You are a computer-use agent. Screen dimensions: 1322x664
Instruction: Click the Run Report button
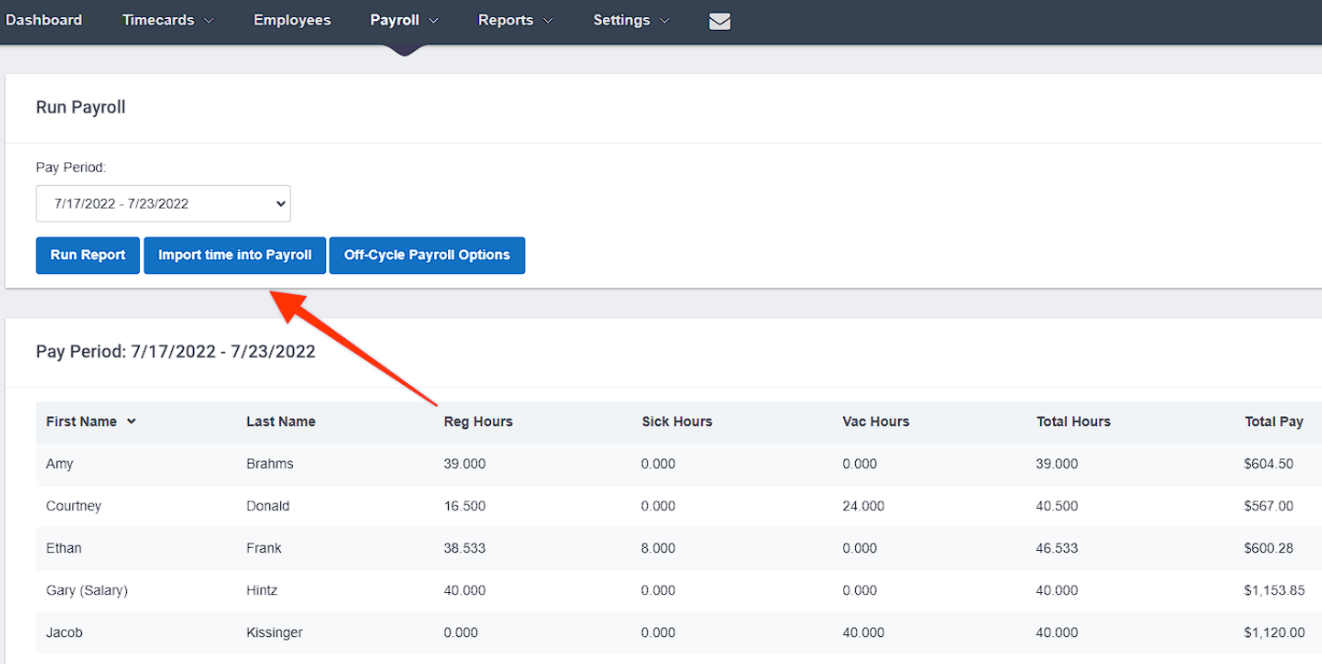click(x=87, y=255)
